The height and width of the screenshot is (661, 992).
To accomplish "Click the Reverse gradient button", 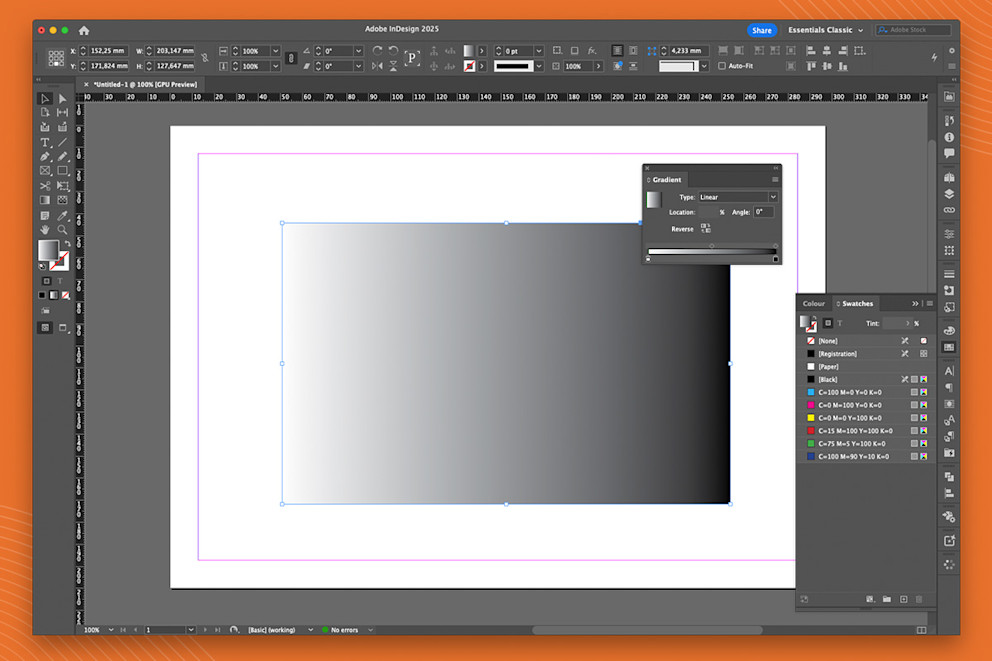I will click(x=706, y=229).
